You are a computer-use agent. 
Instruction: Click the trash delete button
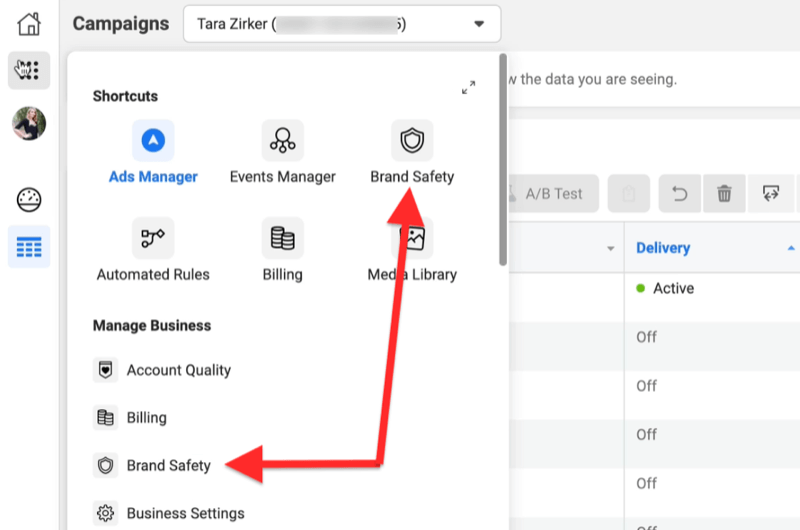click(x=724, y=193)
